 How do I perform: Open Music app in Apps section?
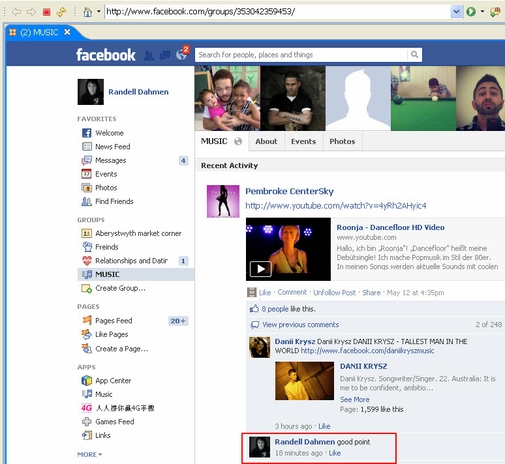point(104,394)
